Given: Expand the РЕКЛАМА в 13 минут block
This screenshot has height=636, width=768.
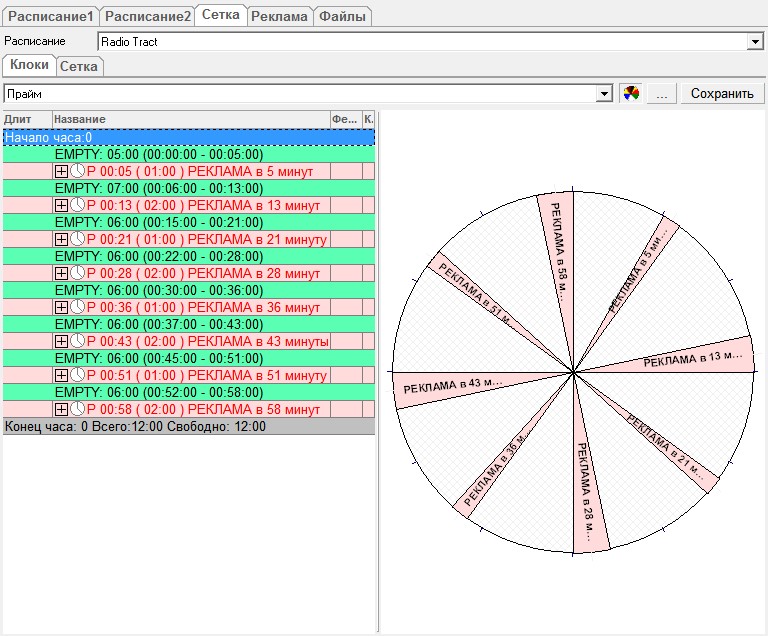Looking at the screenshot, I should pos(61,205).
